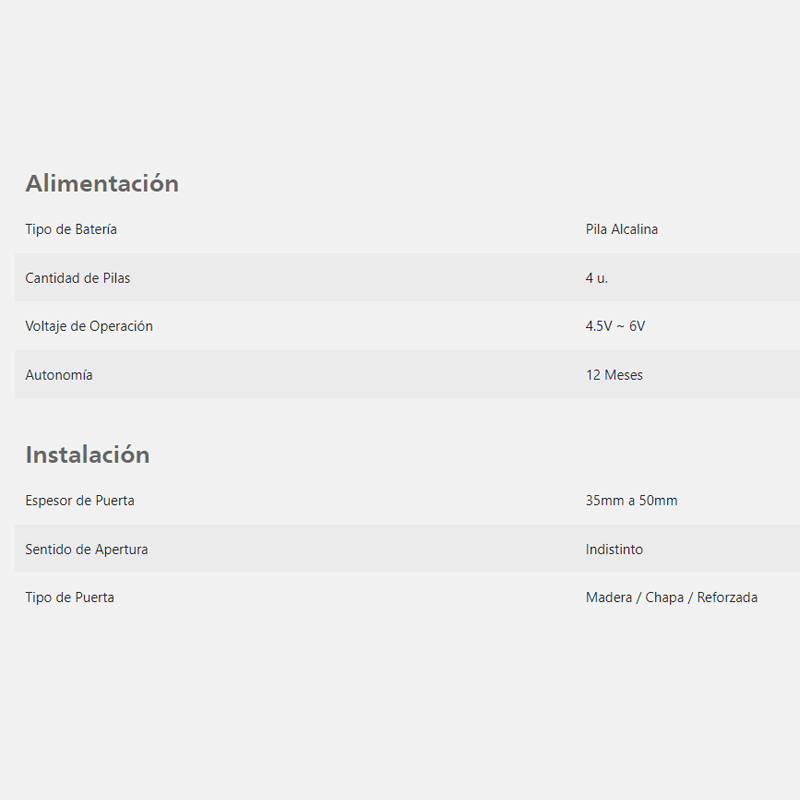Click the word Madera in door types
The image size is (800, 800).
[609, 597]
